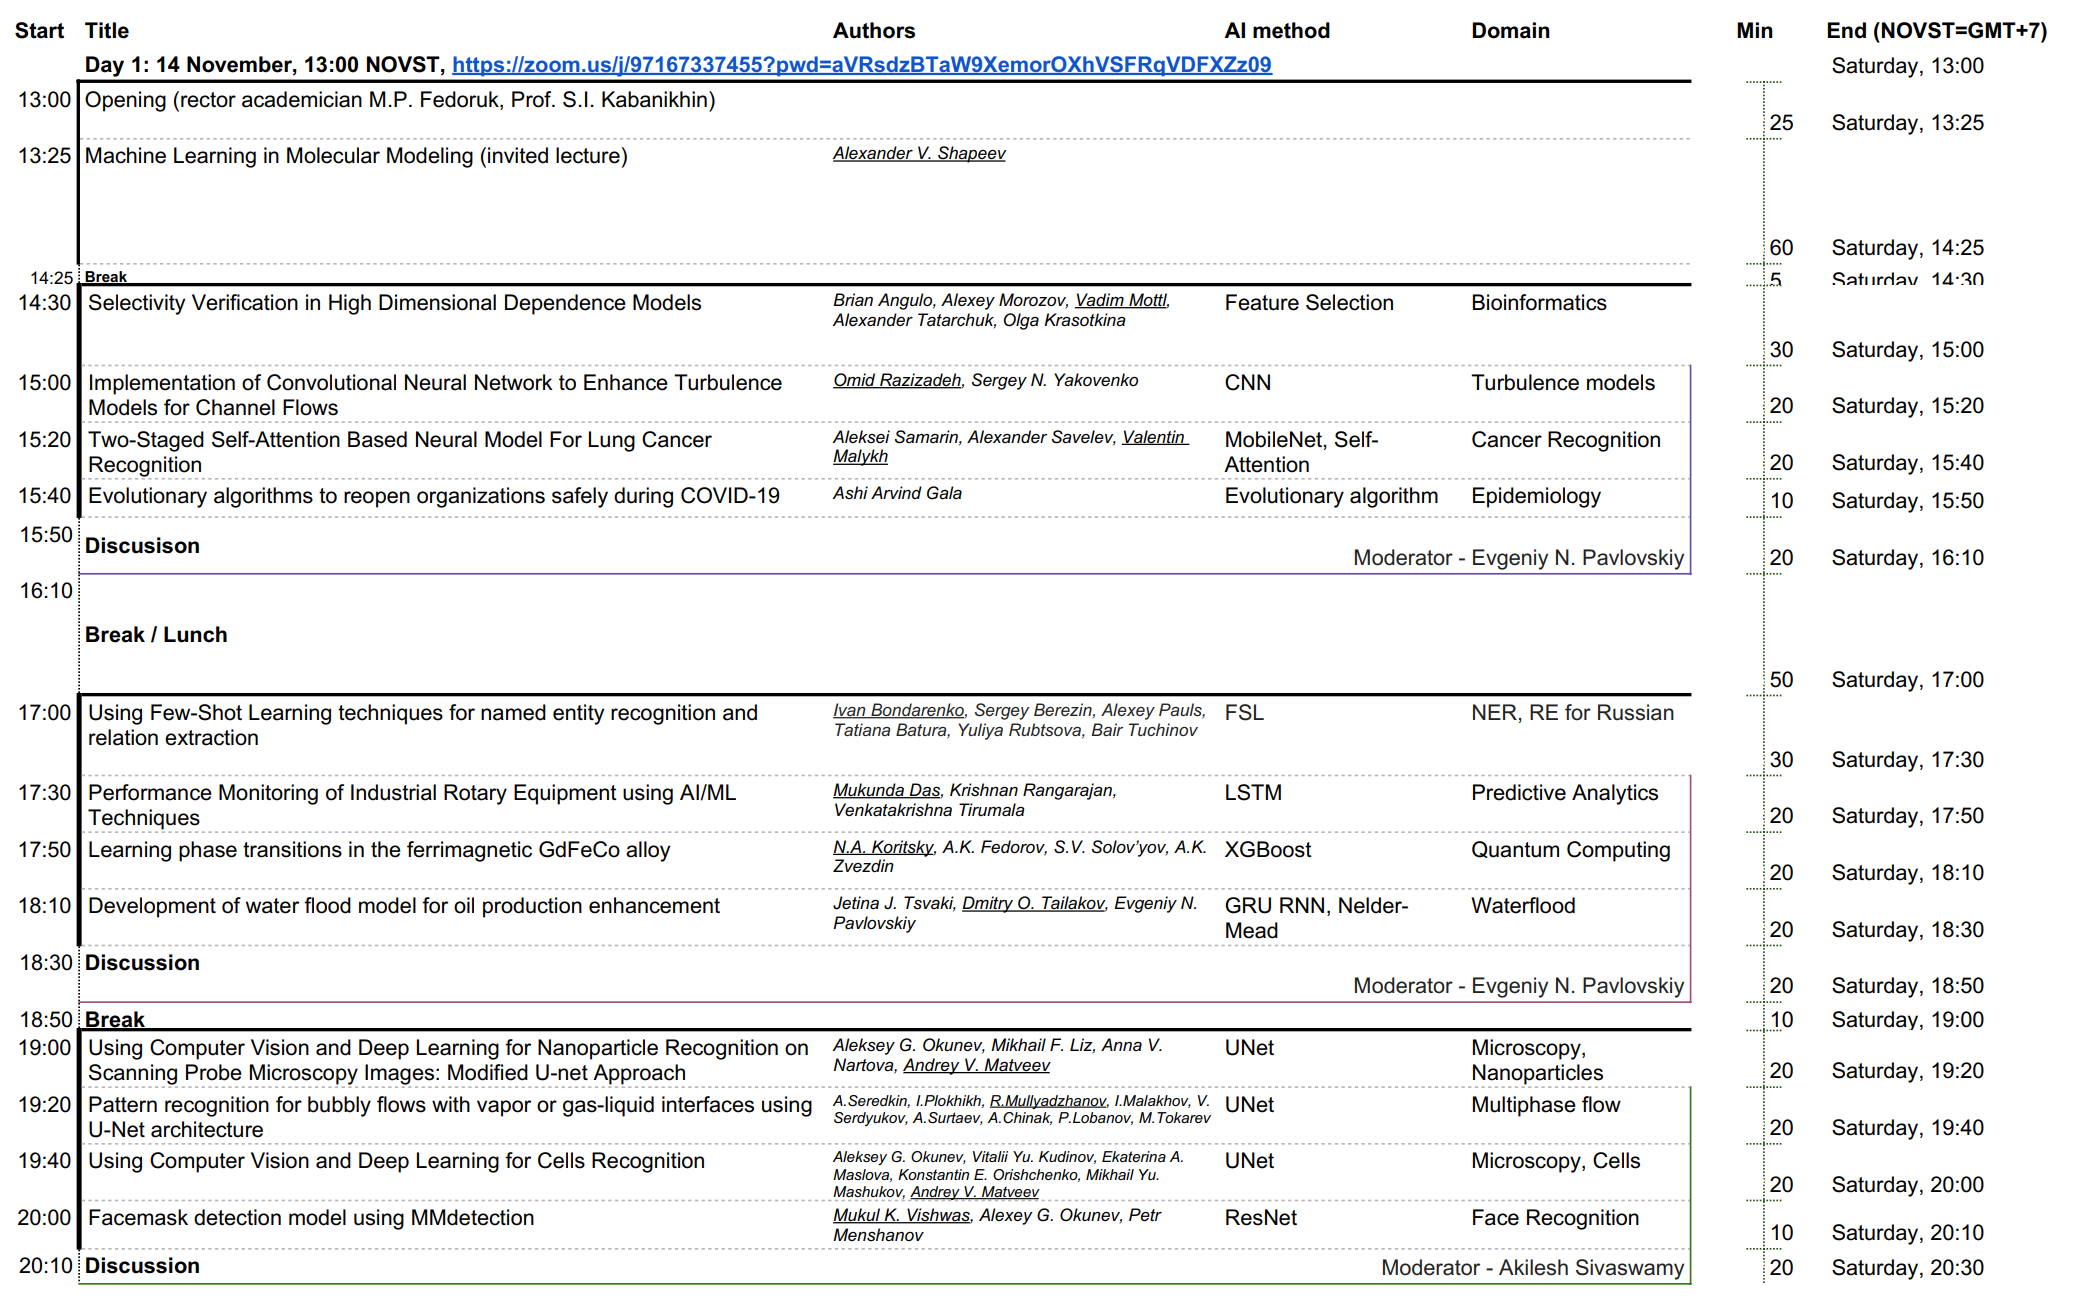Image resolution: width=2084 pixels, height=1310 pixels.
Task: Click underlined presenter Ivan Bondarenko
Action: coord(898,710)
